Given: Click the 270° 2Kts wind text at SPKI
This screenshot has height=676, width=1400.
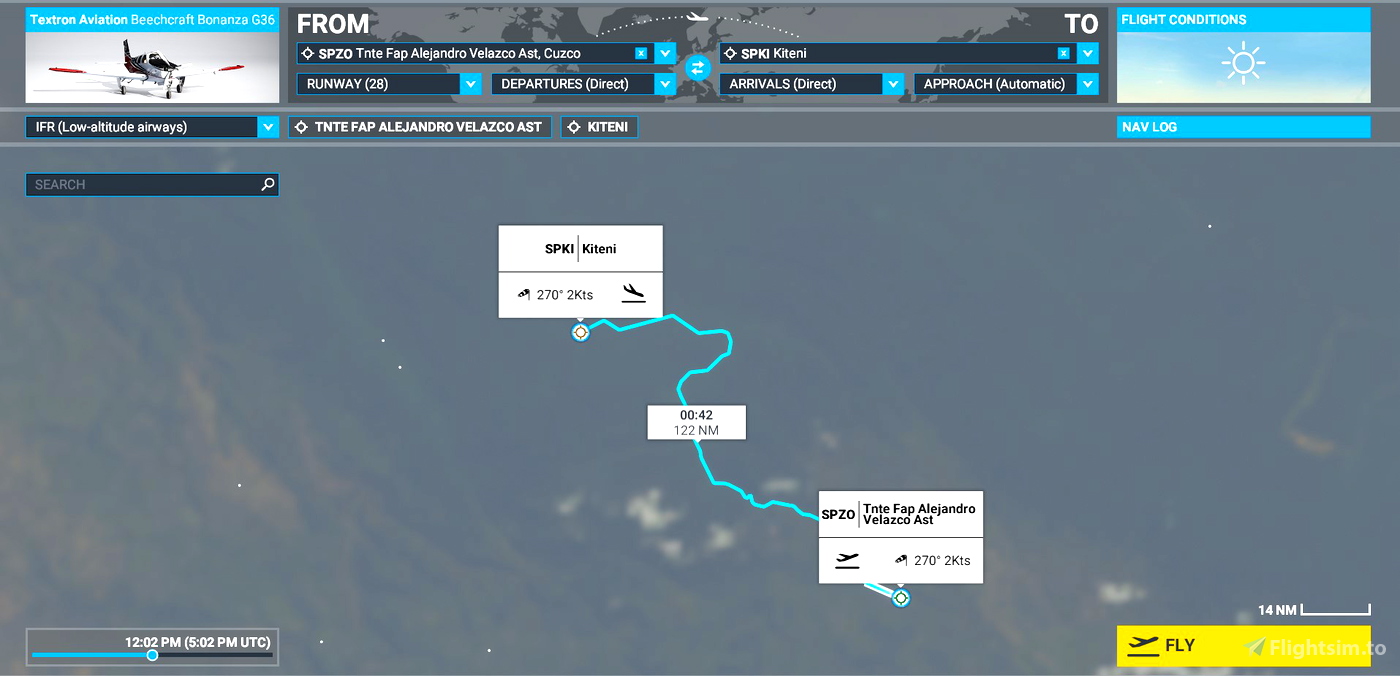Looking at the screenshot, I should coord(565,295).
